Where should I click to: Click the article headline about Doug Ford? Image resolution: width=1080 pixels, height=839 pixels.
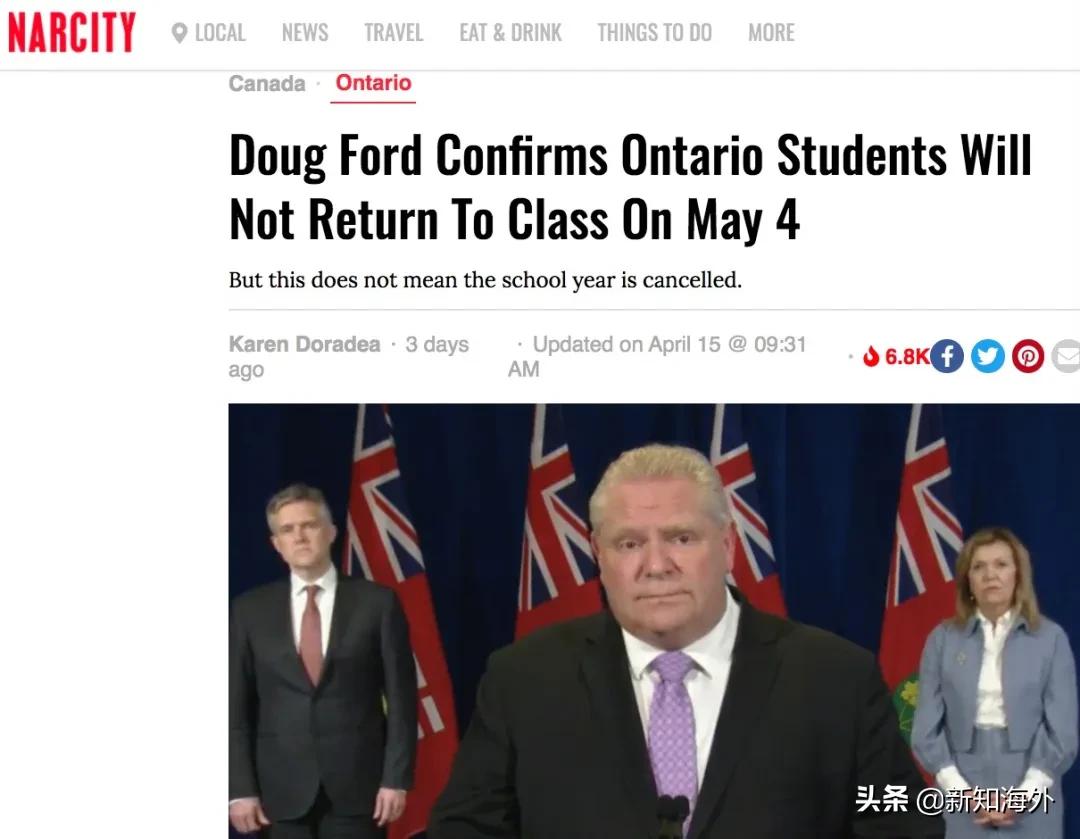(630, 187)
